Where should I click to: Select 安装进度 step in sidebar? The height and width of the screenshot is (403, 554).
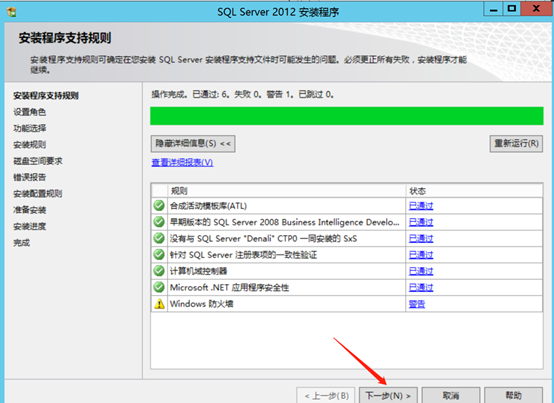(x=30, y=226)
